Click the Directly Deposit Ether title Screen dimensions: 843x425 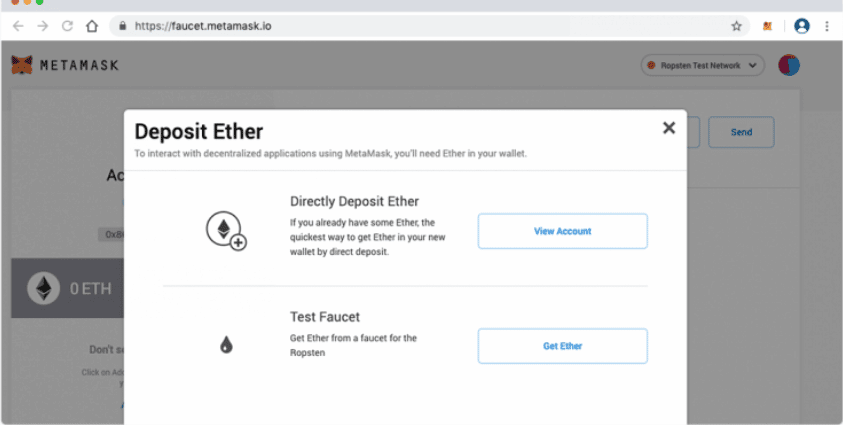click(354, 201)
